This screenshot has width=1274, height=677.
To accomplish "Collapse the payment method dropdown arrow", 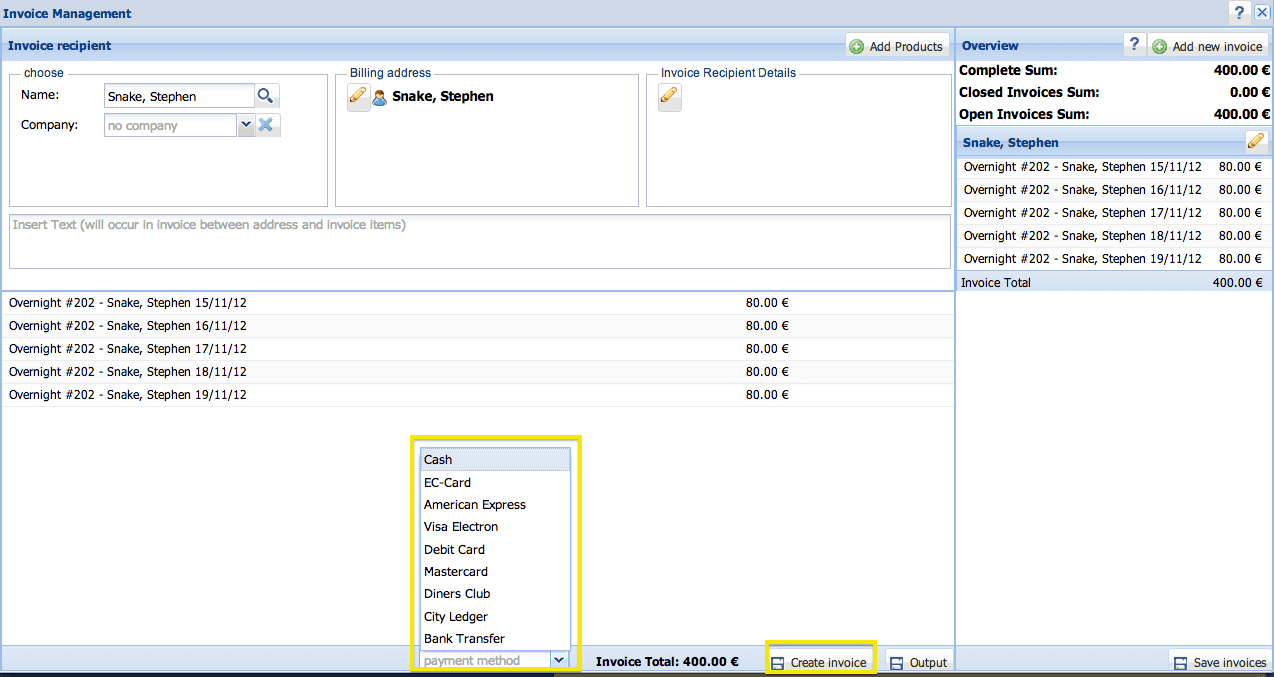I will [559, 660].
